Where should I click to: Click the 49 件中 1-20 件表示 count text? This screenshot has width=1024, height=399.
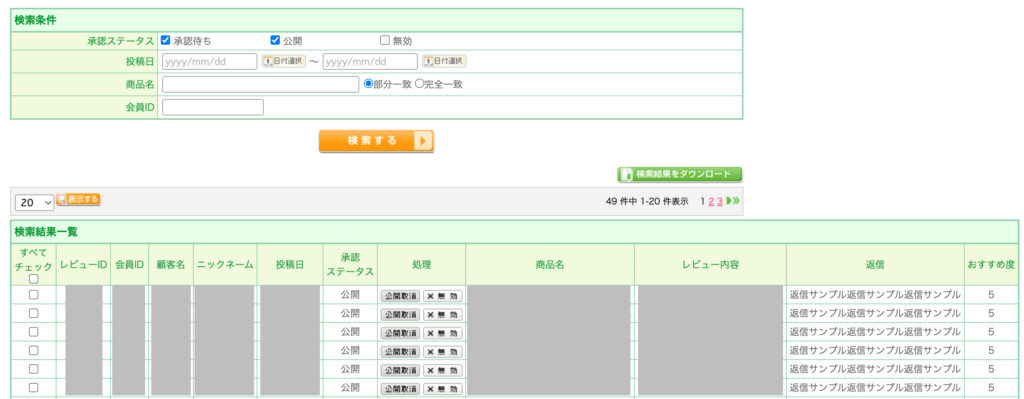[647, 201]
